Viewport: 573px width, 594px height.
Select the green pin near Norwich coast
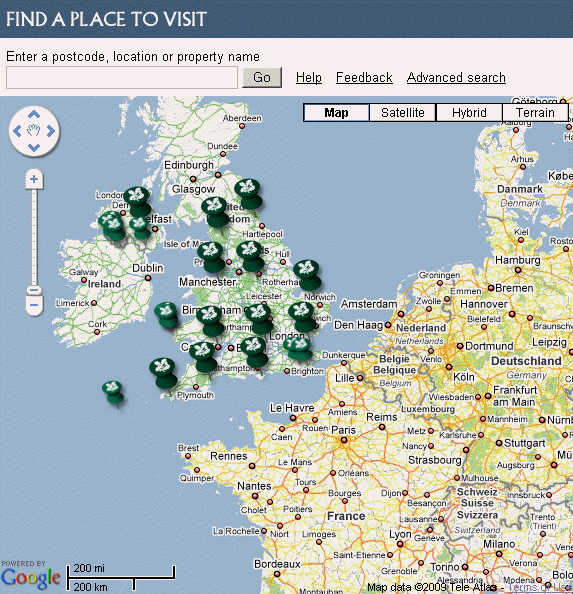coord(308,275)
